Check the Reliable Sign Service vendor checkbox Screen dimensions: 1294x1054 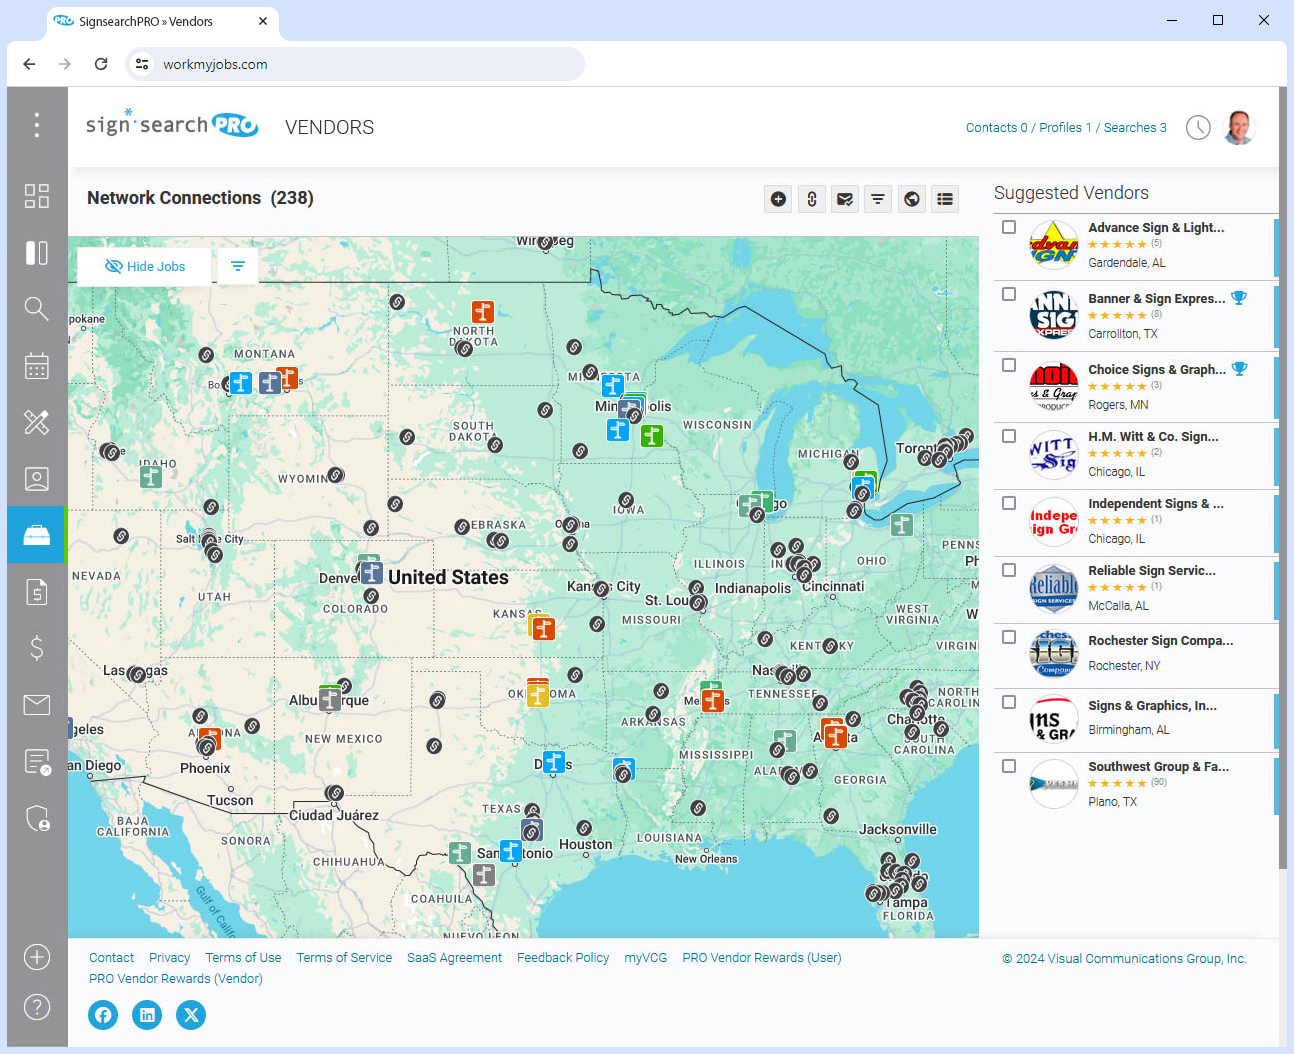(x=1009, y=570)
